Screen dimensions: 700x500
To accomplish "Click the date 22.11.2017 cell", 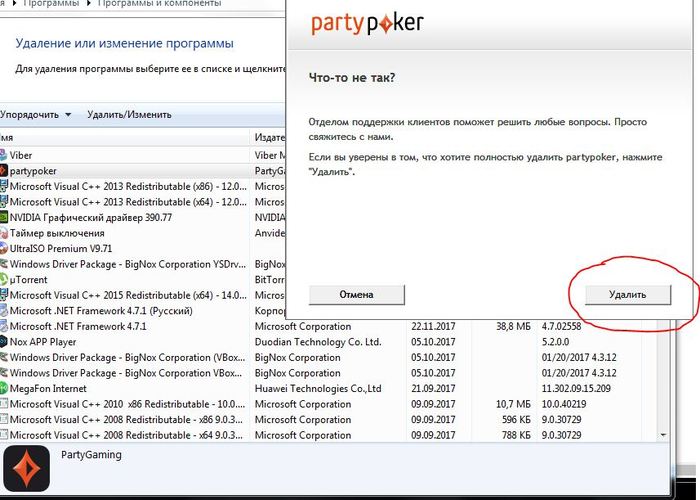I will coord(433,326).
